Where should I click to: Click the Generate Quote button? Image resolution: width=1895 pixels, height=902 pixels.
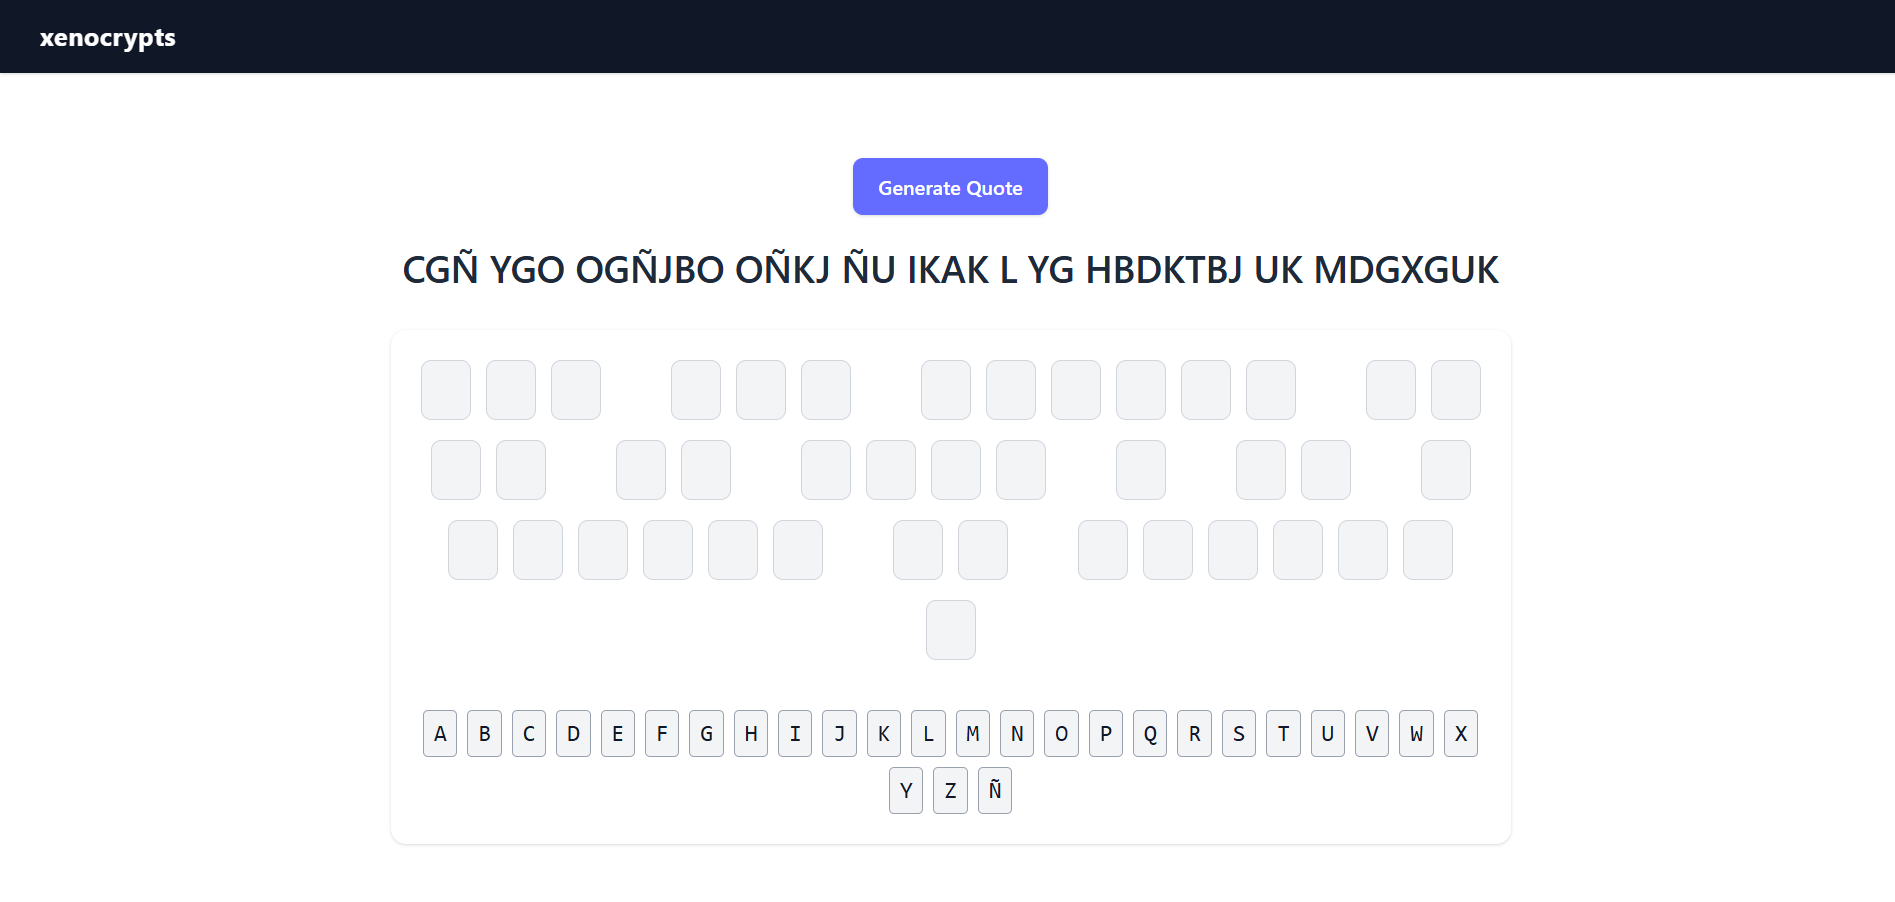click(x=950, y=187)
